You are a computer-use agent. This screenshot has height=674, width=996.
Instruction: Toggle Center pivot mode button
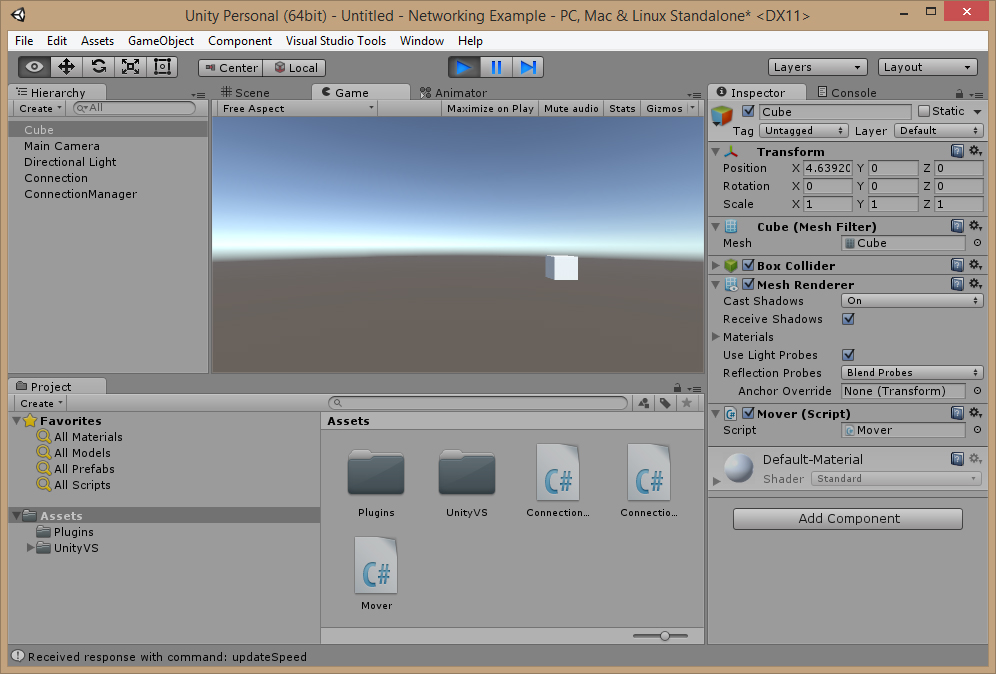coord(231,67)
